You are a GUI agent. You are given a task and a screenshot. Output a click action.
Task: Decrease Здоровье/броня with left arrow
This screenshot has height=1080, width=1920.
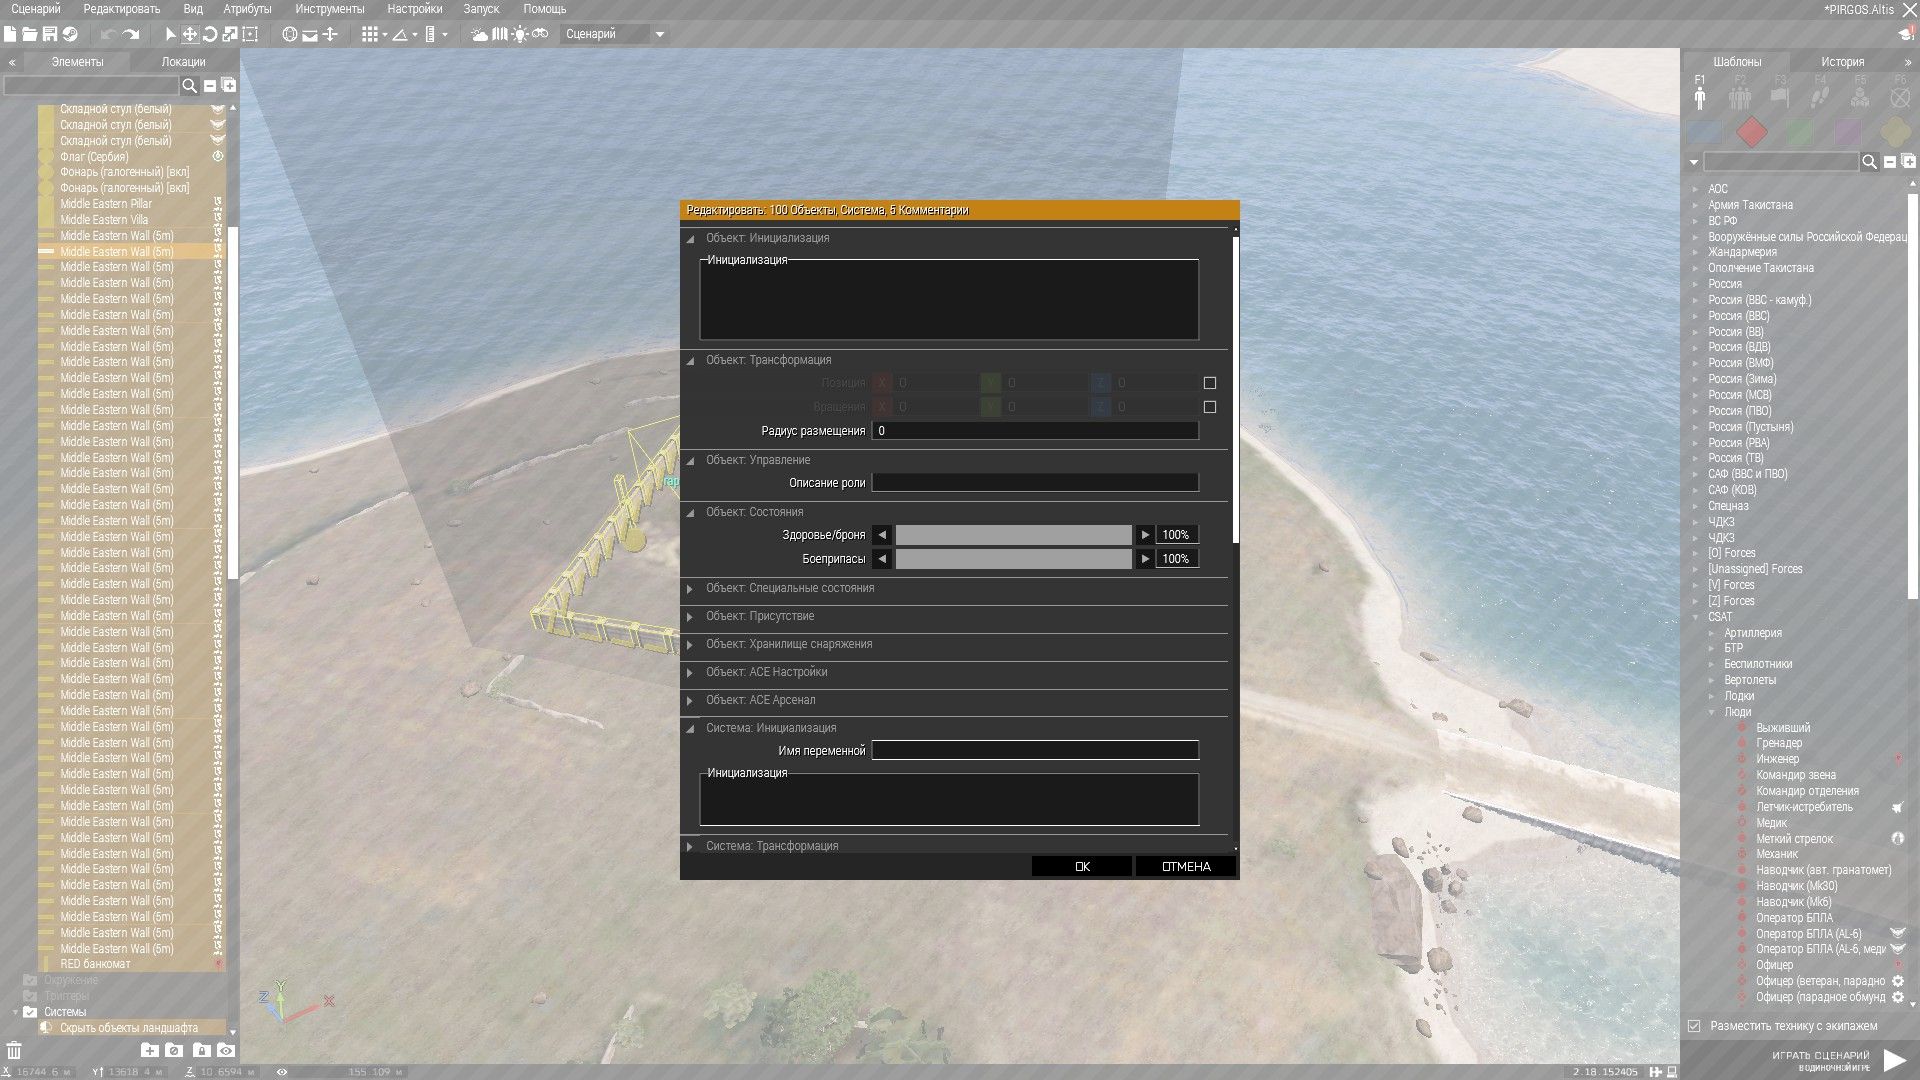882,535
